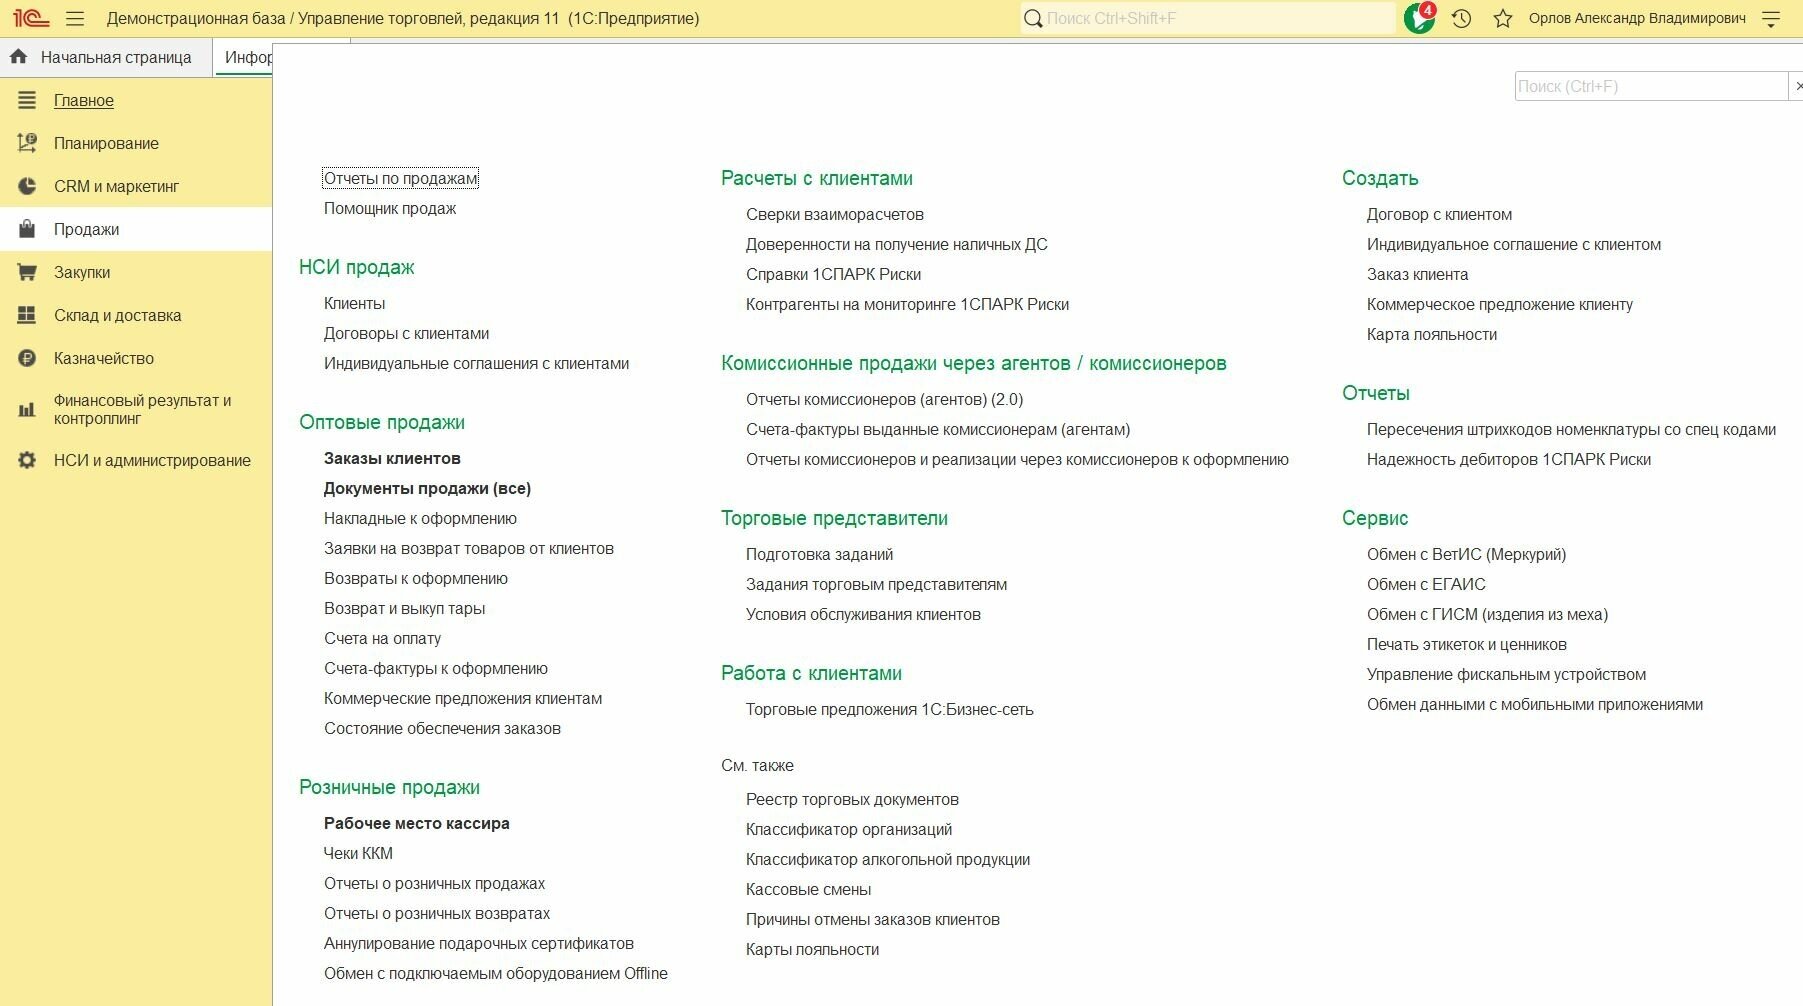Image resolution: width=1803 pixels, height=1006 pixels.
Task: Create Договор с клиентом
Action: click(1439, 214)
